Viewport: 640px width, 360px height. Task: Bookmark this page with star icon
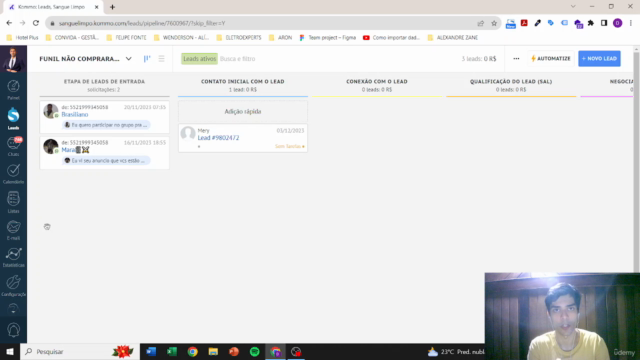tap(494, 23)
